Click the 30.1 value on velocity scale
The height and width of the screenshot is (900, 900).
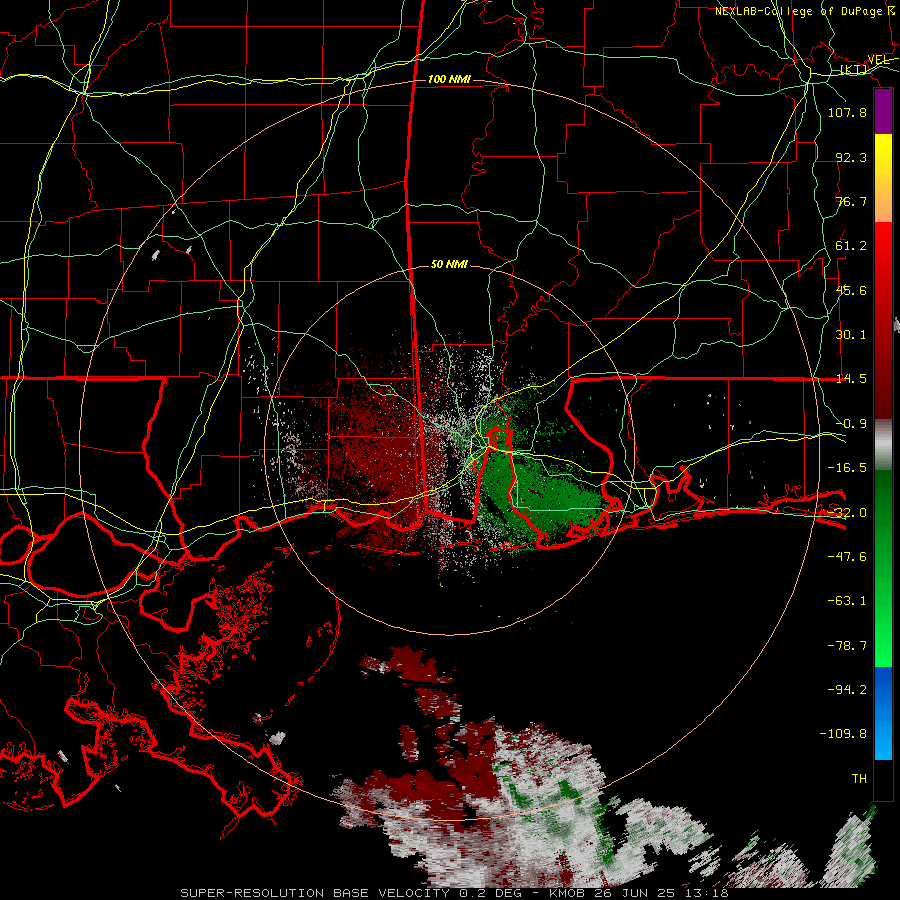tap(851, 334)
